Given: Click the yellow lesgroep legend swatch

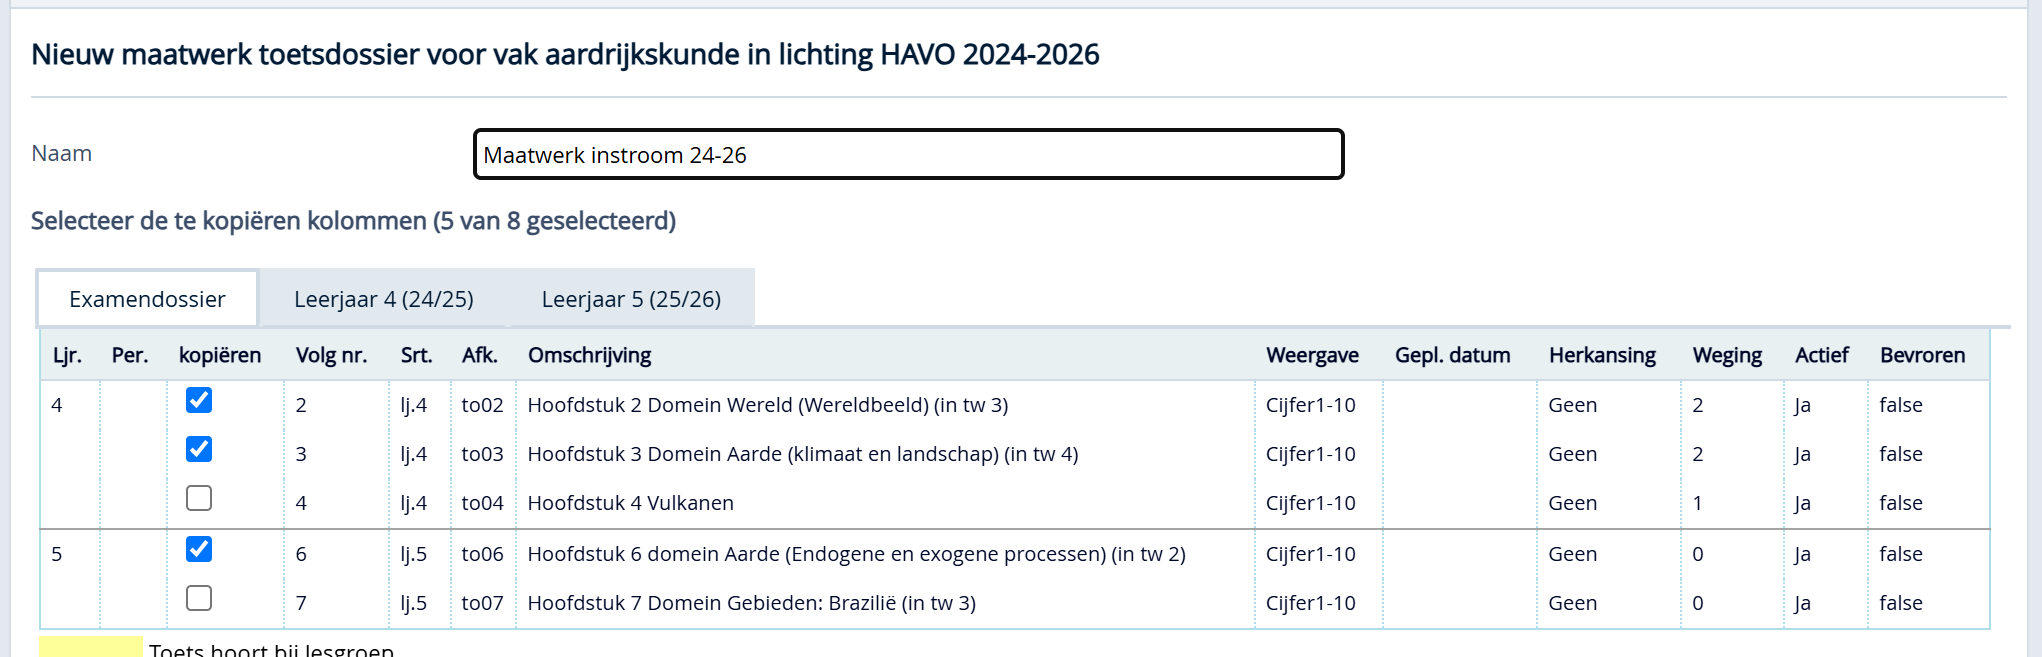Looking at the screenshot, I should point(91,648).
